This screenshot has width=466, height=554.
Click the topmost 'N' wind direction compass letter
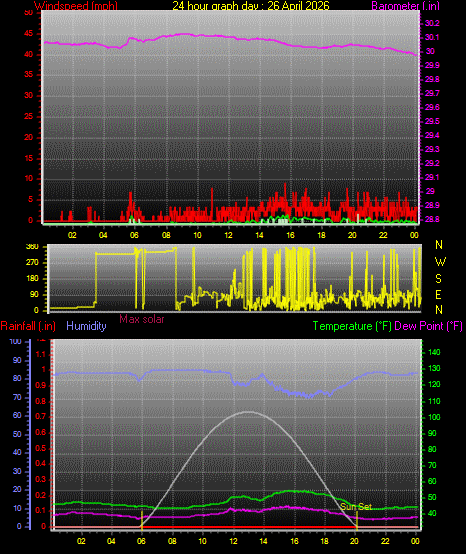439,244
